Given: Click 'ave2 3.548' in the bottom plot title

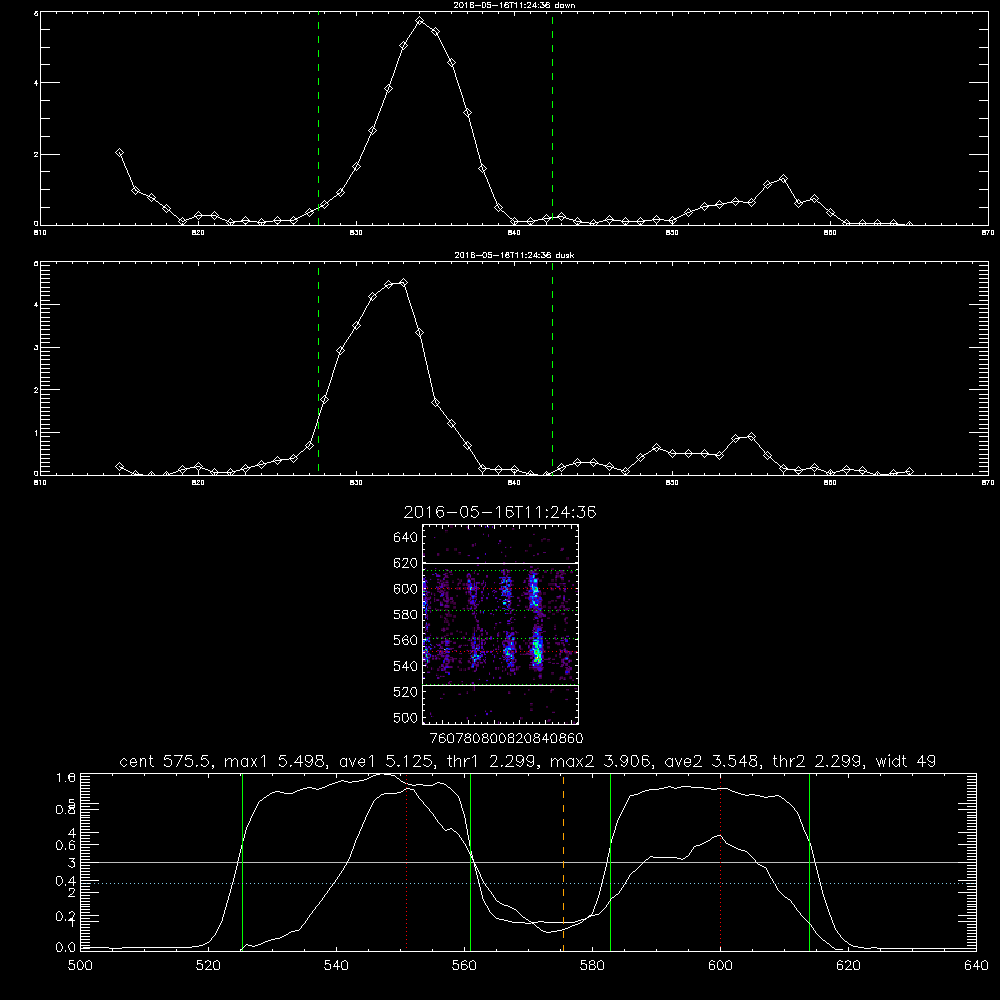Looking at the screenshot, I should (712, 761).
